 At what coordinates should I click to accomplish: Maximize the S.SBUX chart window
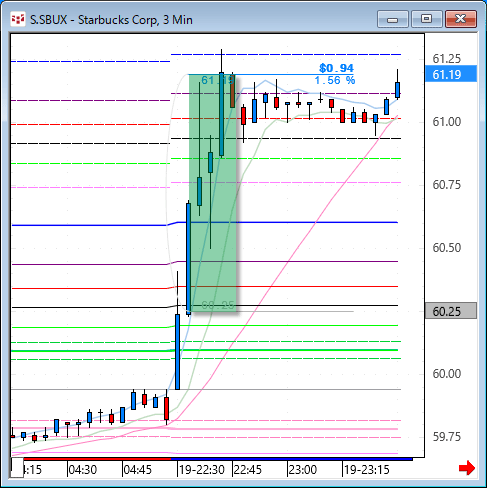pos(427,19)
